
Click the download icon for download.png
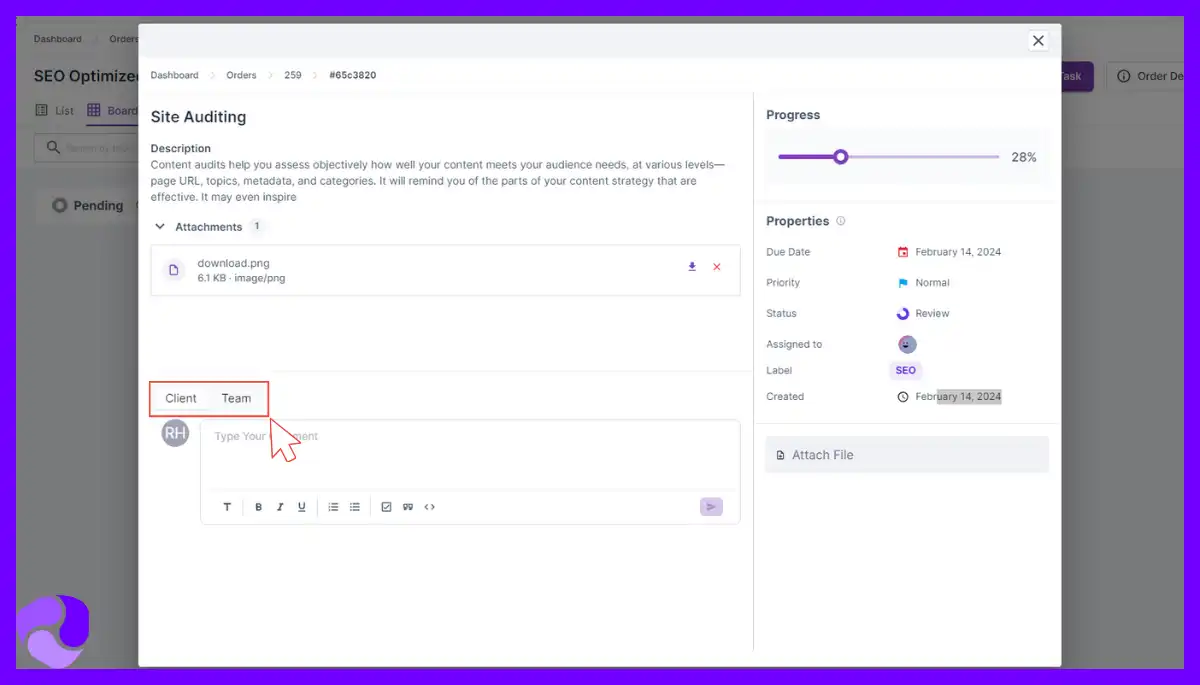[x=691, y=267]
